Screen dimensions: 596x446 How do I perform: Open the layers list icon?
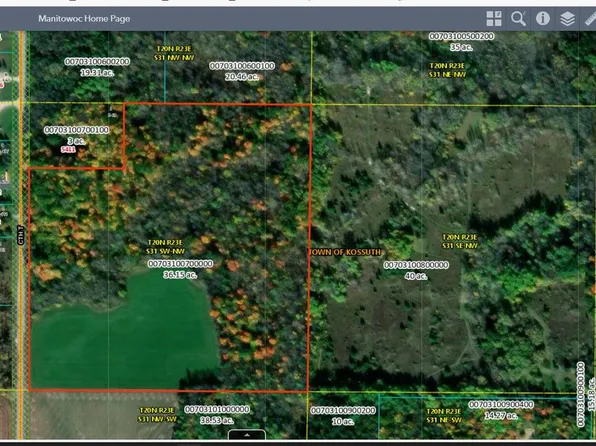point(567,19)
